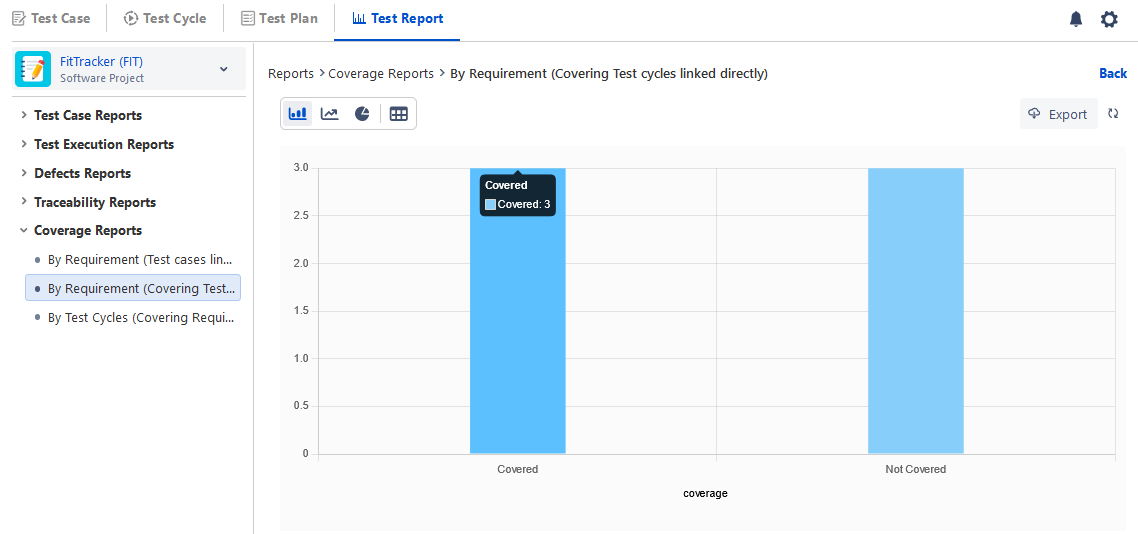Switch to bar chart view
This screenshot has width=1138, height=534.
point(297,114)
